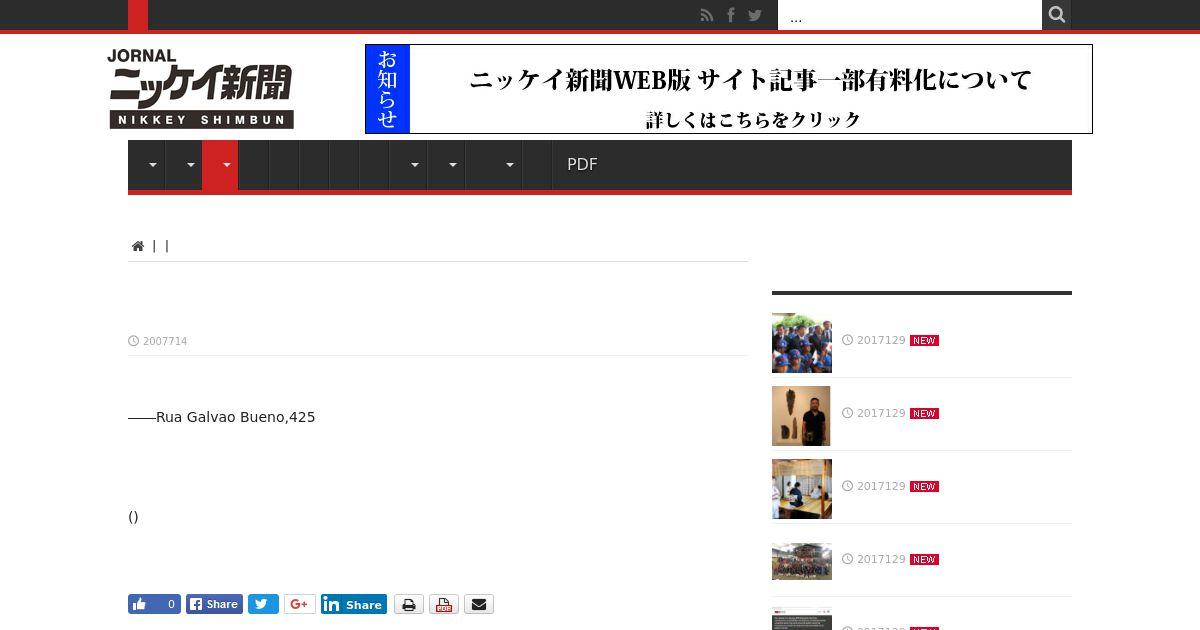Expand the red highlighted nav dropdown
The image size is (1200, 630).
pyautogui.click(x=220, y=165)
